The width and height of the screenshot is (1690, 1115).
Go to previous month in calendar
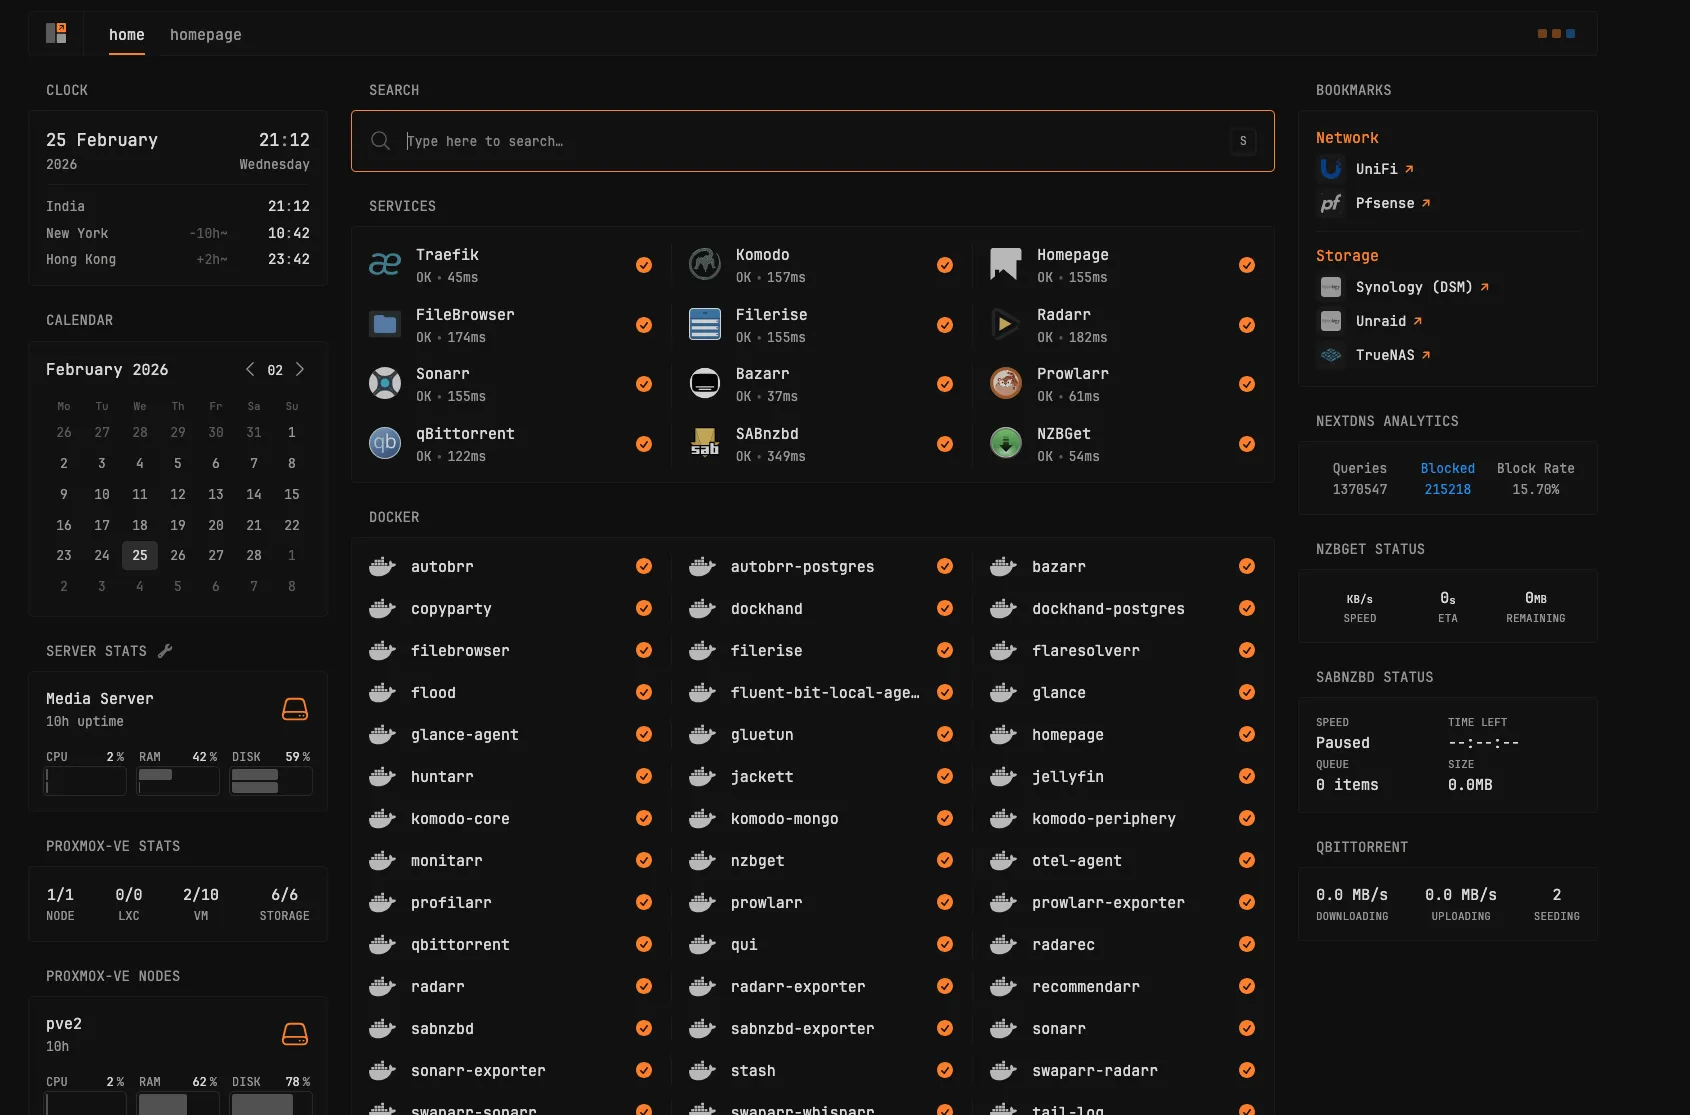click(x=250, y=369)
